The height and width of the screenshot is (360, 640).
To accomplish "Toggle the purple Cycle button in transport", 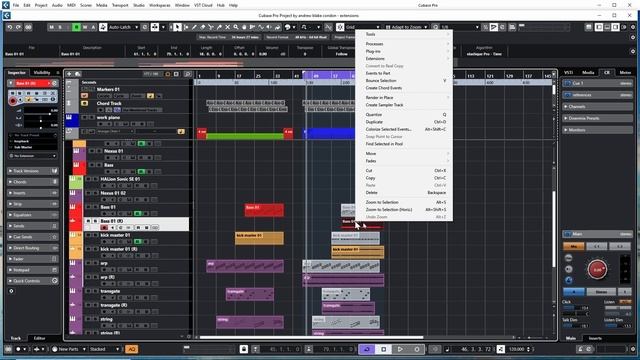I will [367, 349].
